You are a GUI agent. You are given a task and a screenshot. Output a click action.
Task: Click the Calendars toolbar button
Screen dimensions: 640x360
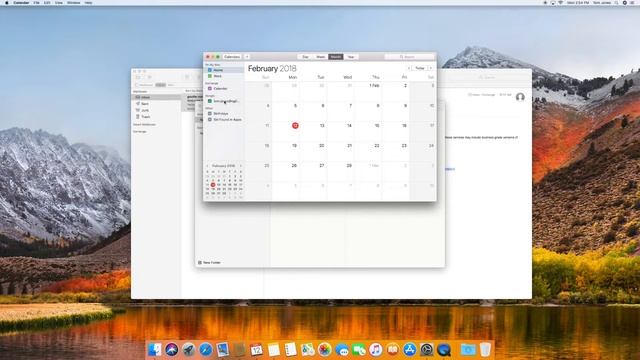pyautogui.click(x=232, y=57)
